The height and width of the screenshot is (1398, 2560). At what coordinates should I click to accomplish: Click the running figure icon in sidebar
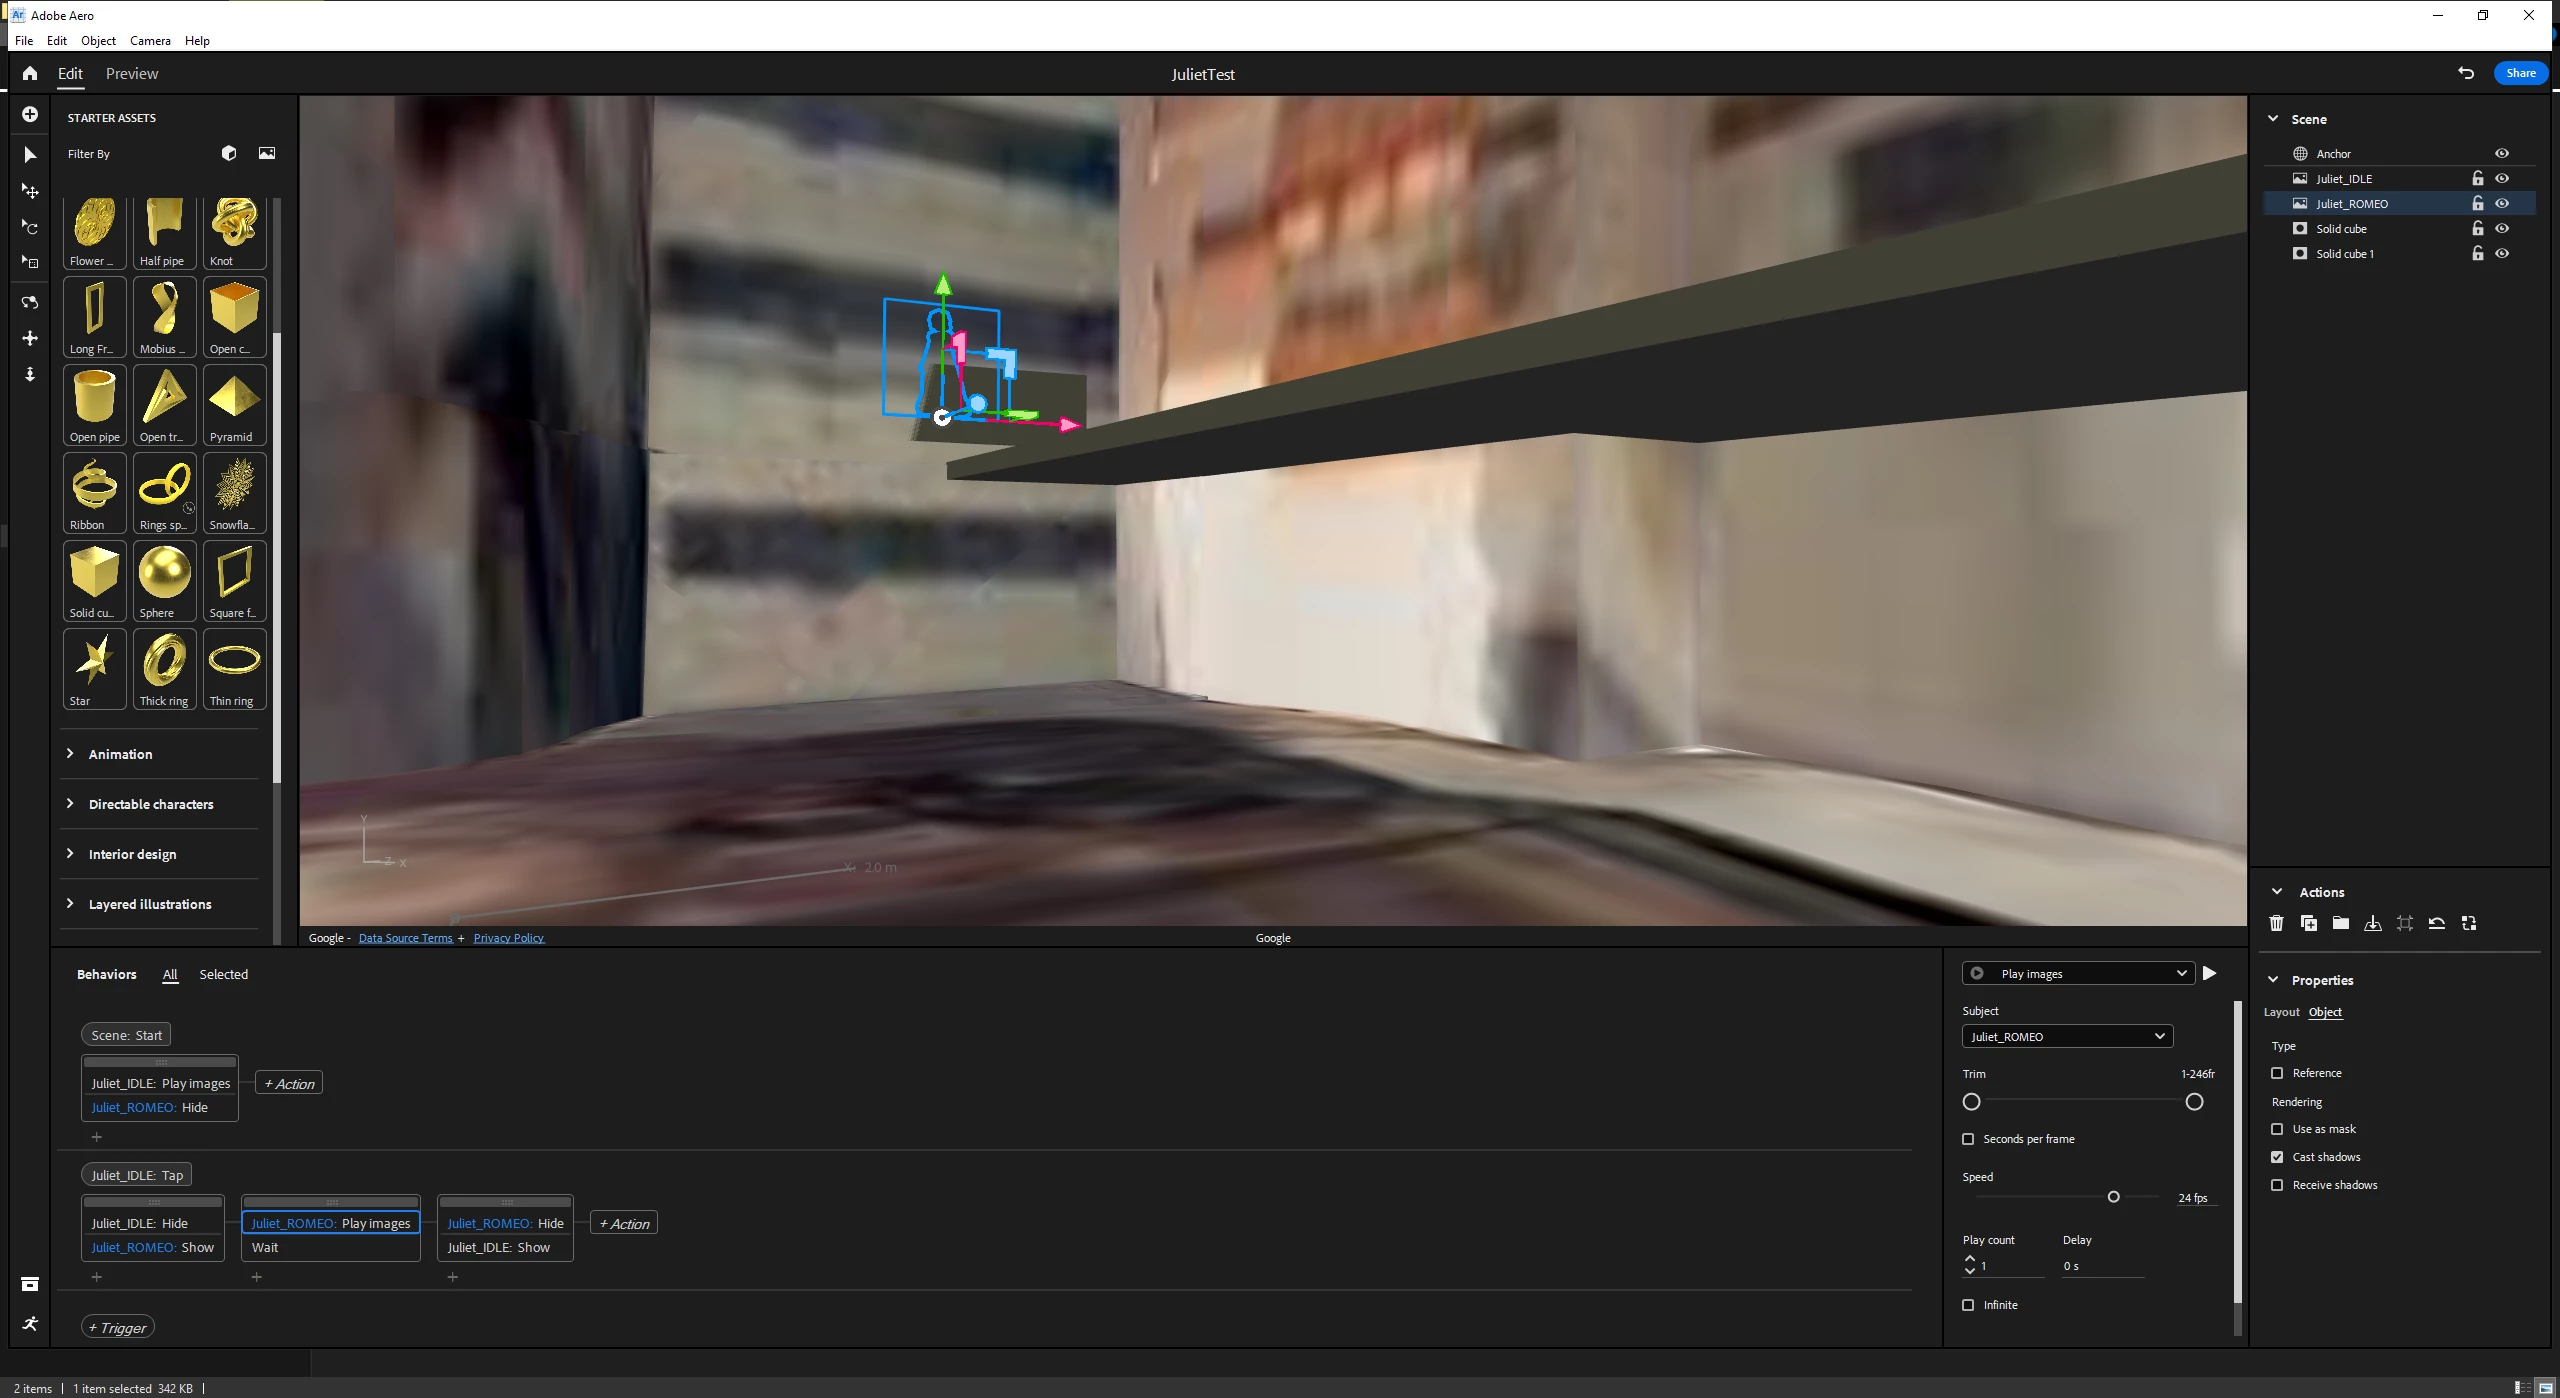coord(30,1323)
